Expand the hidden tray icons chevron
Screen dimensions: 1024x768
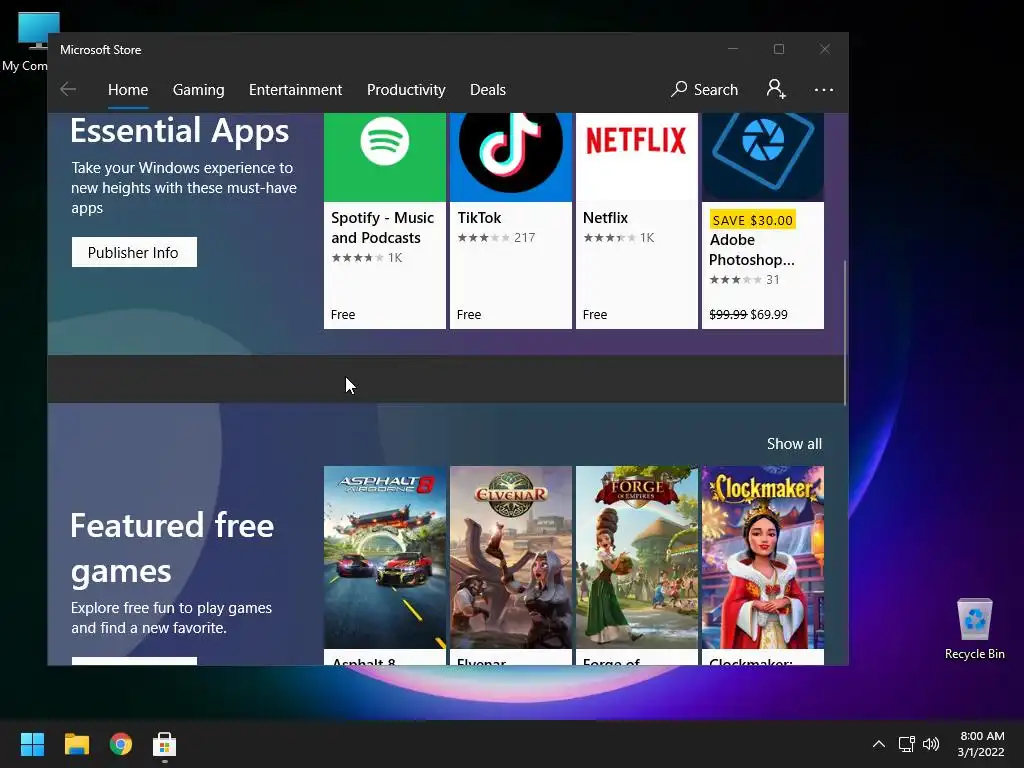pyautogui.click(x=879, y=744)
